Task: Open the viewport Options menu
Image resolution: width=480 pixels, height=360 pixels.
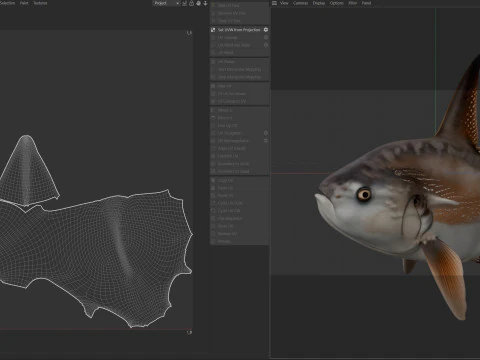Action: coord(336,3)
